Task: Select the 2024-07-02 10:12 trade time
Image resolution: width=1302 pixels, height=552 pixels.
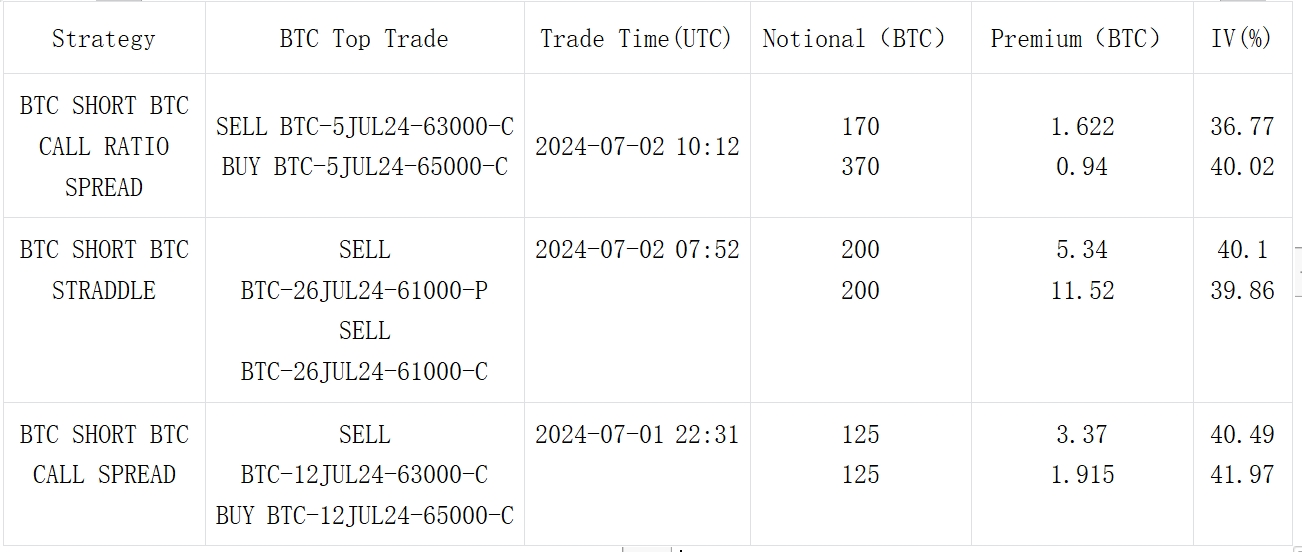Action: click(x=637, y=146)
